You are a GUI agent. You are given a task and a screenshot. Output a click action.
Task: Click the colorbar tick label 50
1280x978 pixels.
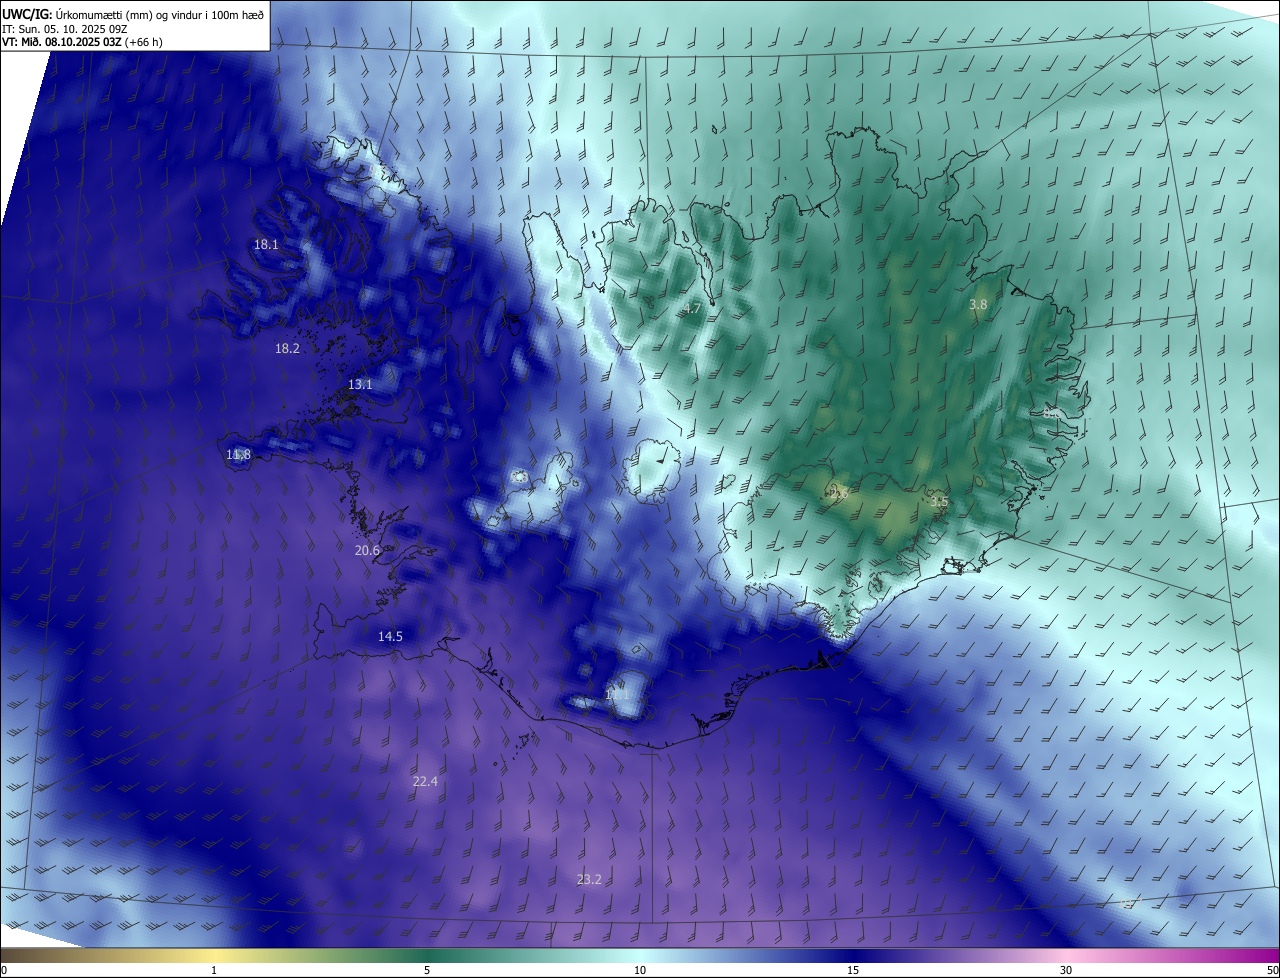click(x=1272, y=970)
